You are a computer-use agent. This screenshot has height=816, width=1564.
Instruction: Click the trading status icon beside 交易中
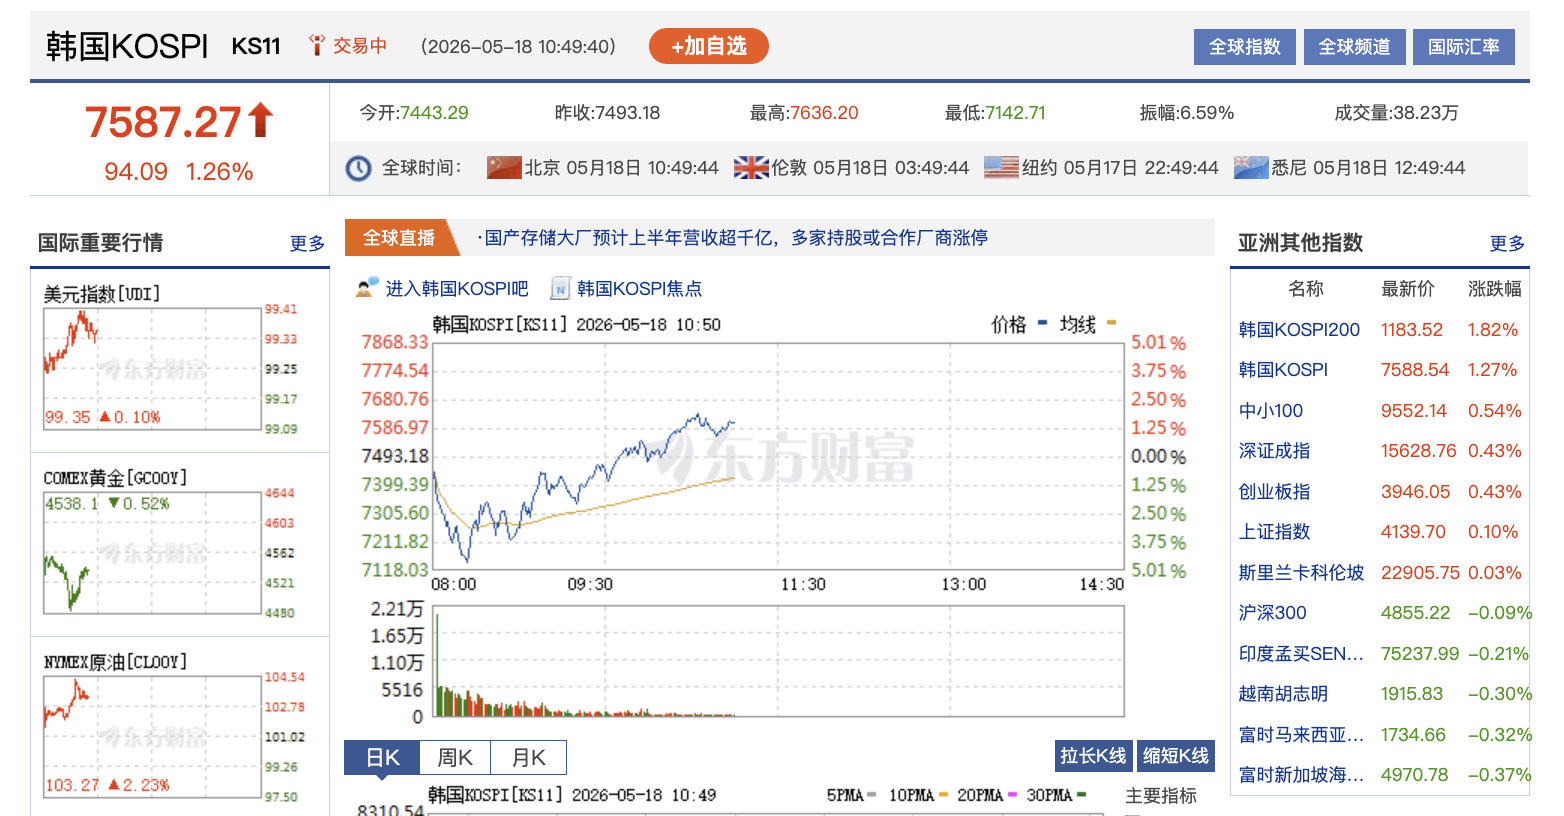[x=317, y=45]
